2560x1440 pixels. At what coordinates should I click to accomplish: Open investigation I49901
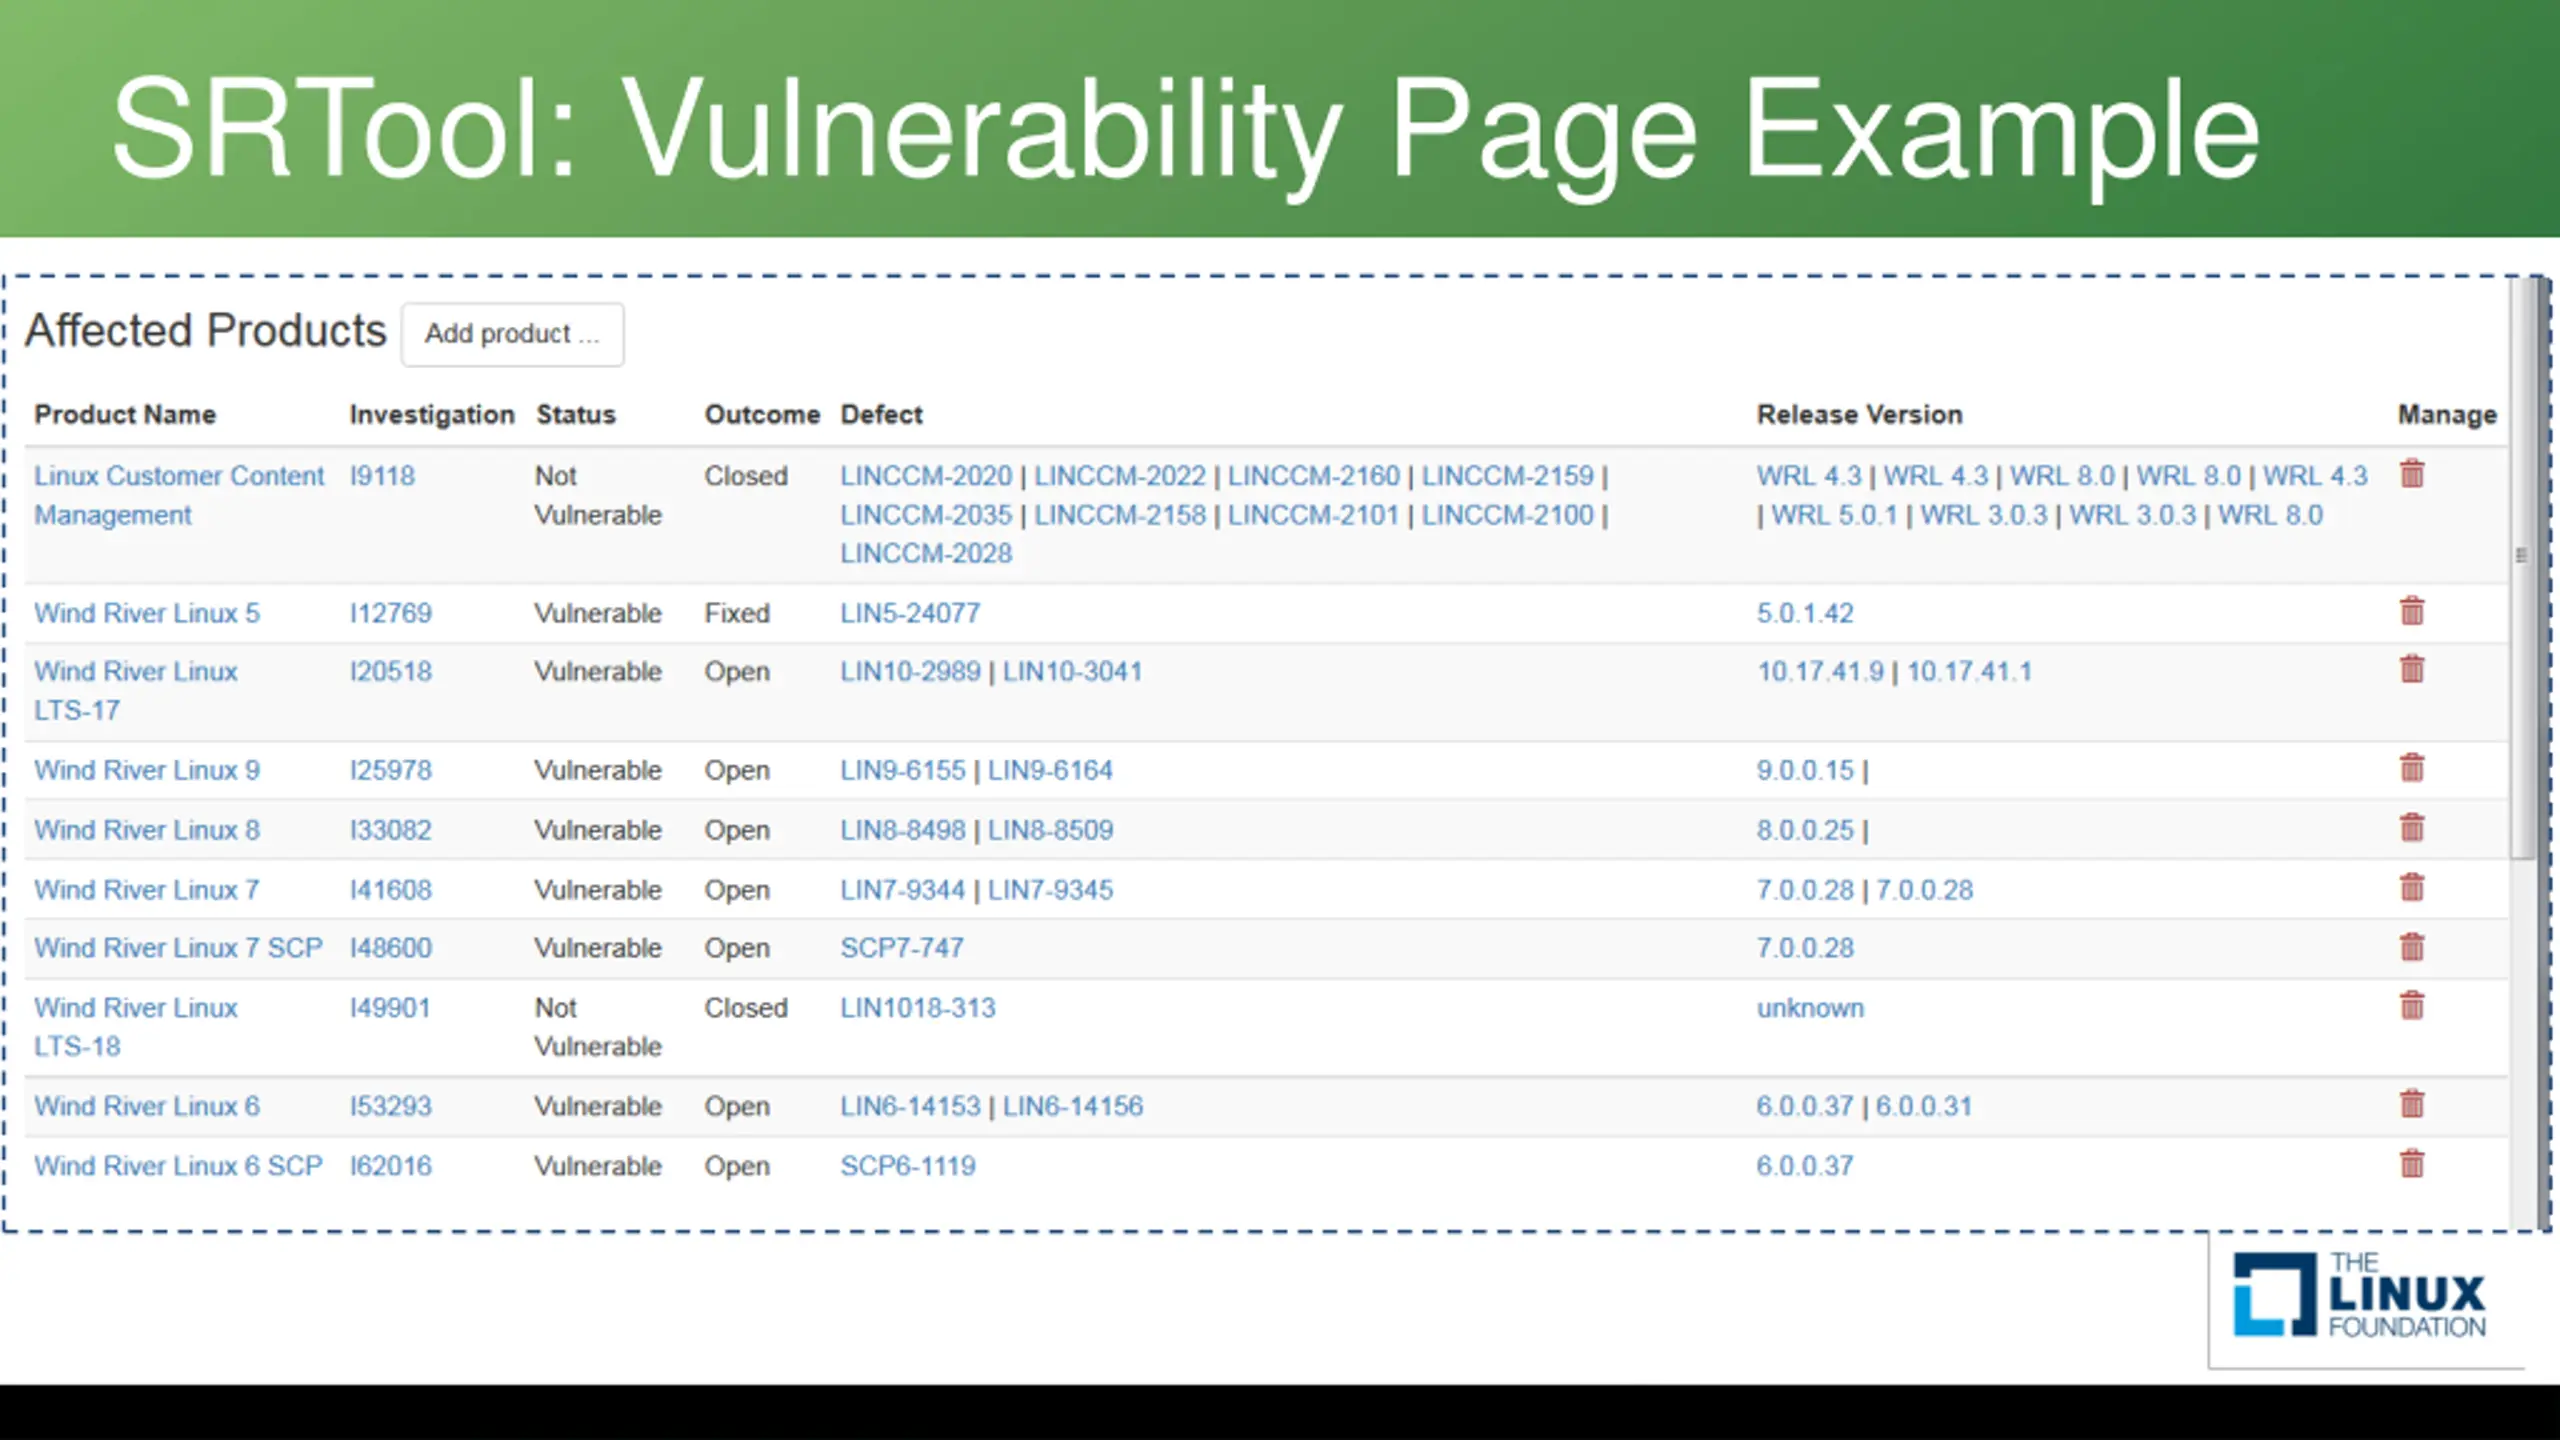(x=390, y=1008)
